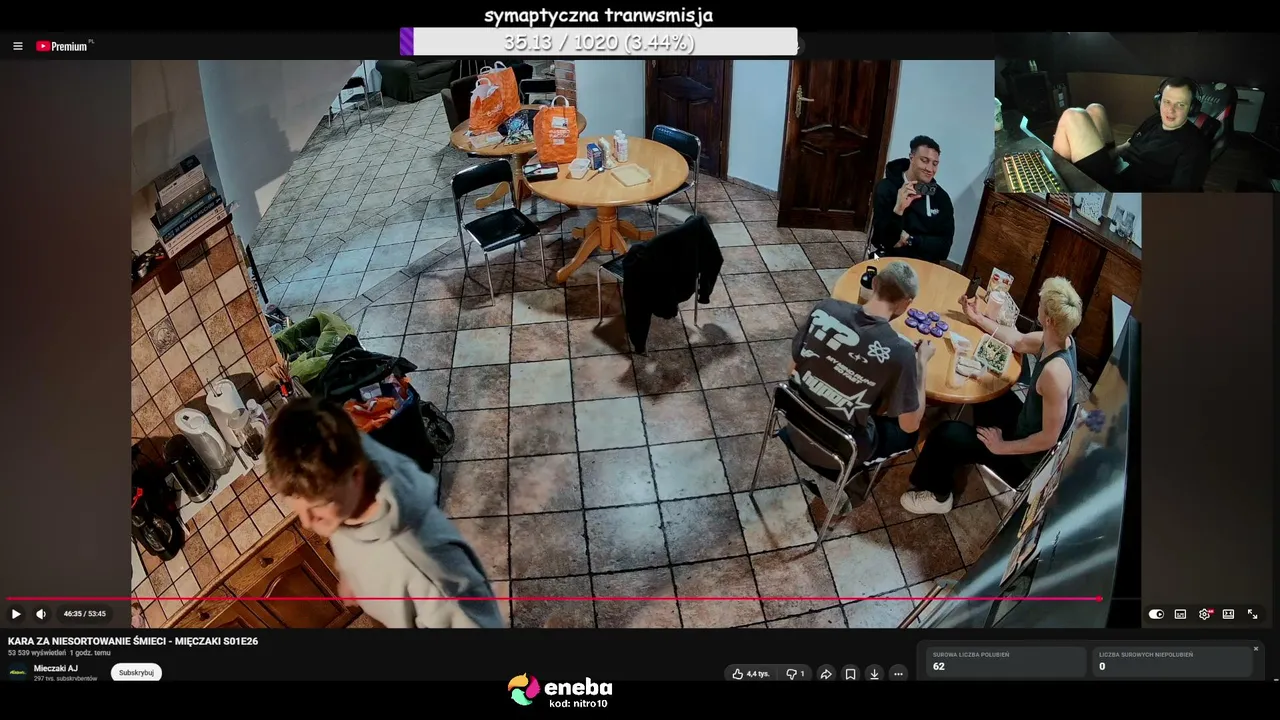Go to YouTube Premium home logo
This screenshot has height=720, width=1280.
(x=64, y=46)
